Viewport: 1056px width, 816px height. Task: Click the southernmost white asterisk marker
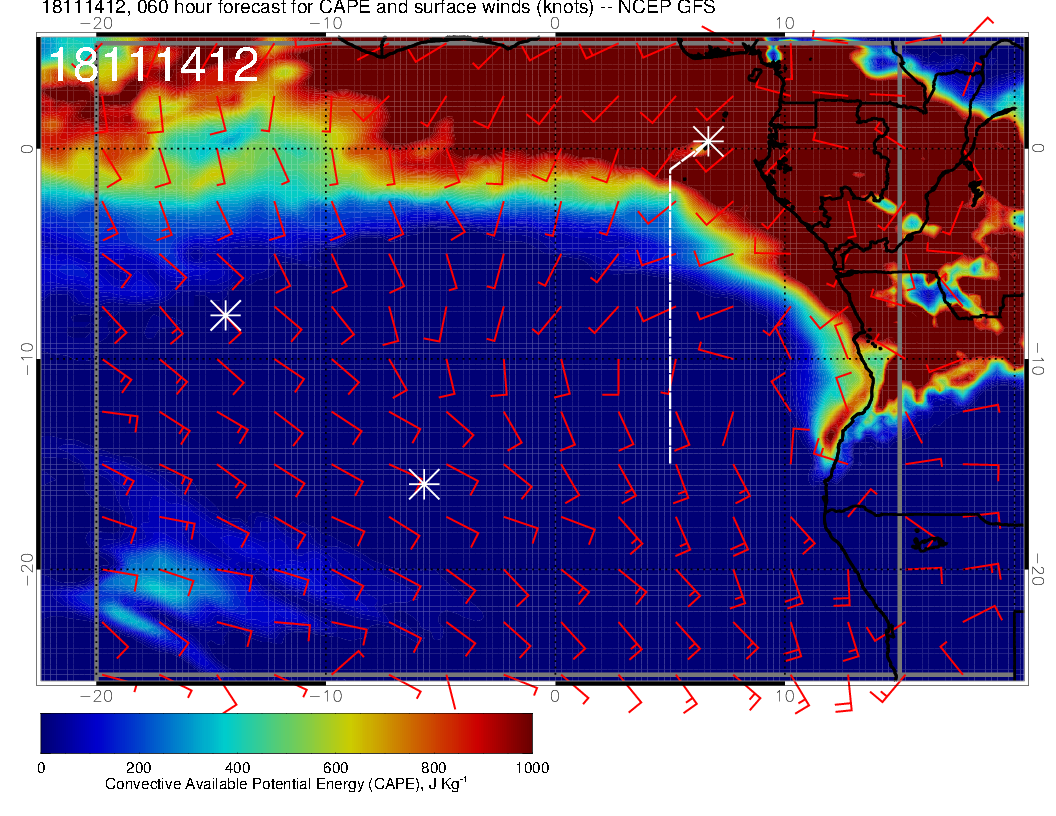(424, 483)
